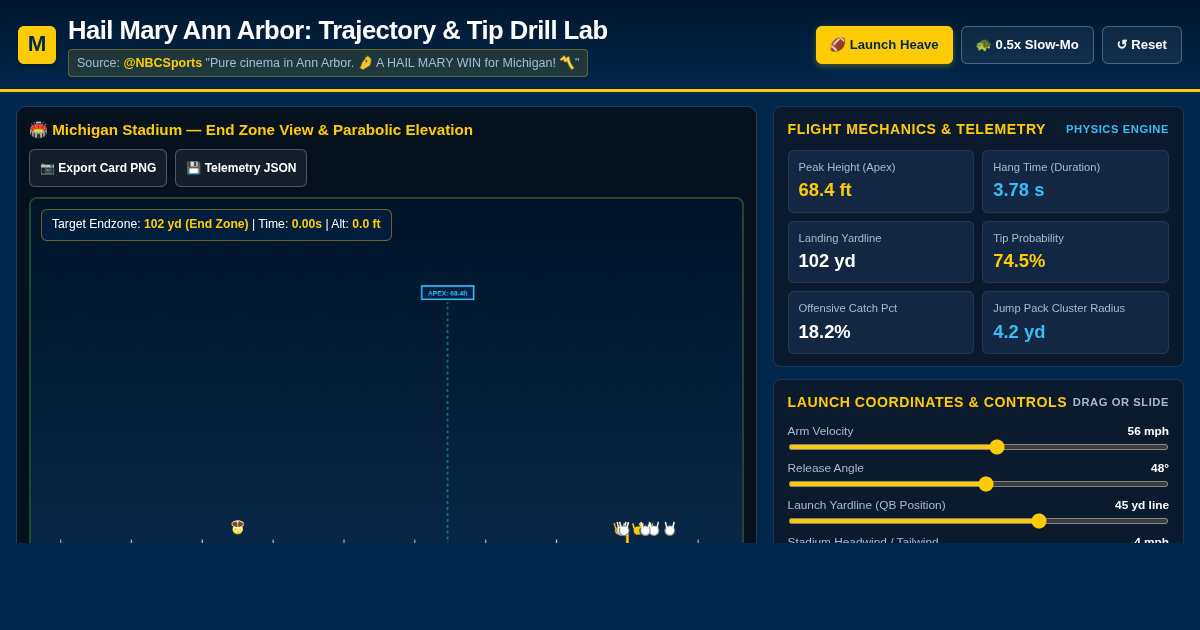Viewport: 1200px width, 630px height.
Task: Select the rightmost player helmet near the end zone
Action: tap(670, 529)
